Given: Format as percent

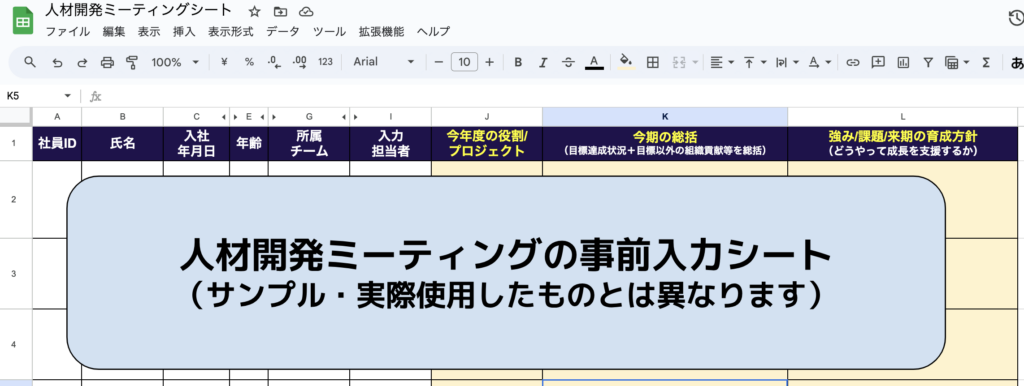Looking at the screenshot, I should pos(249,62).
